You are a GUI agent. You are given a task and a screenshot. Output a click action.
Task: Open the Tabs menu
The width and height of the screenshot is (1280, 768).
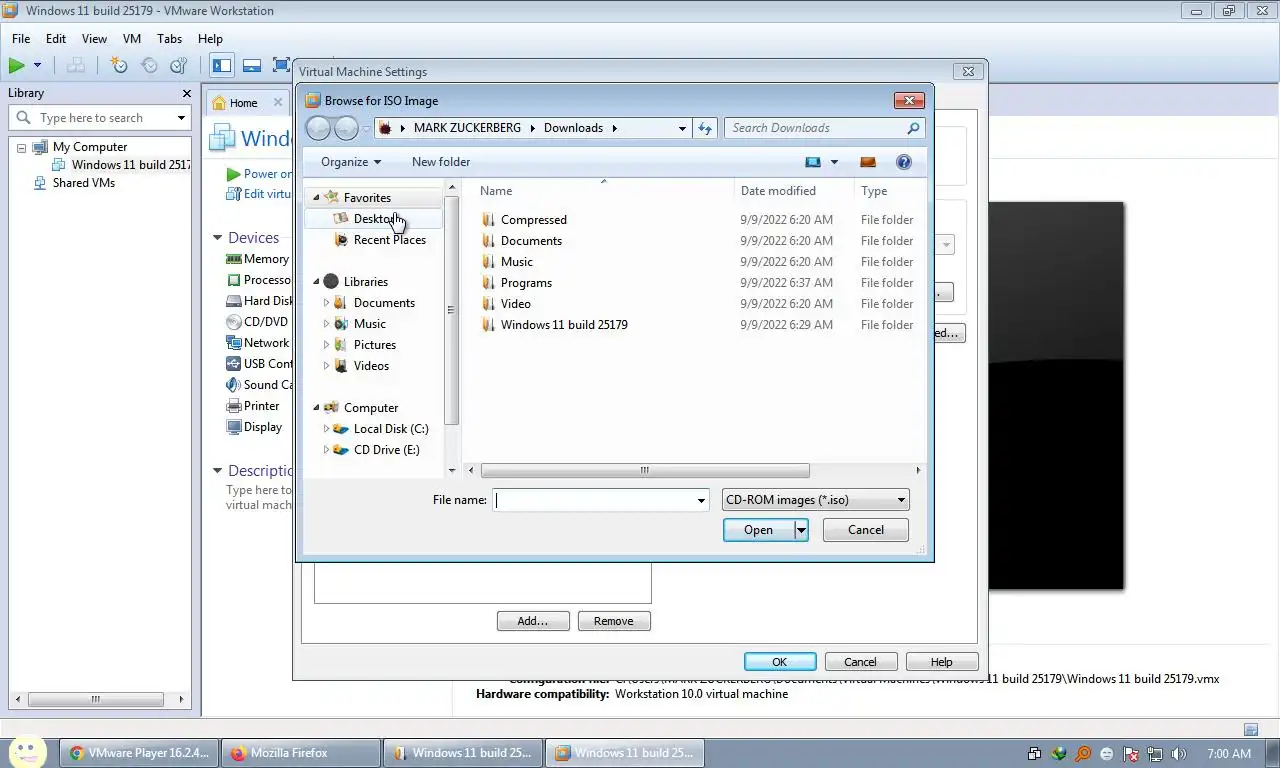[x=169, y=39]
